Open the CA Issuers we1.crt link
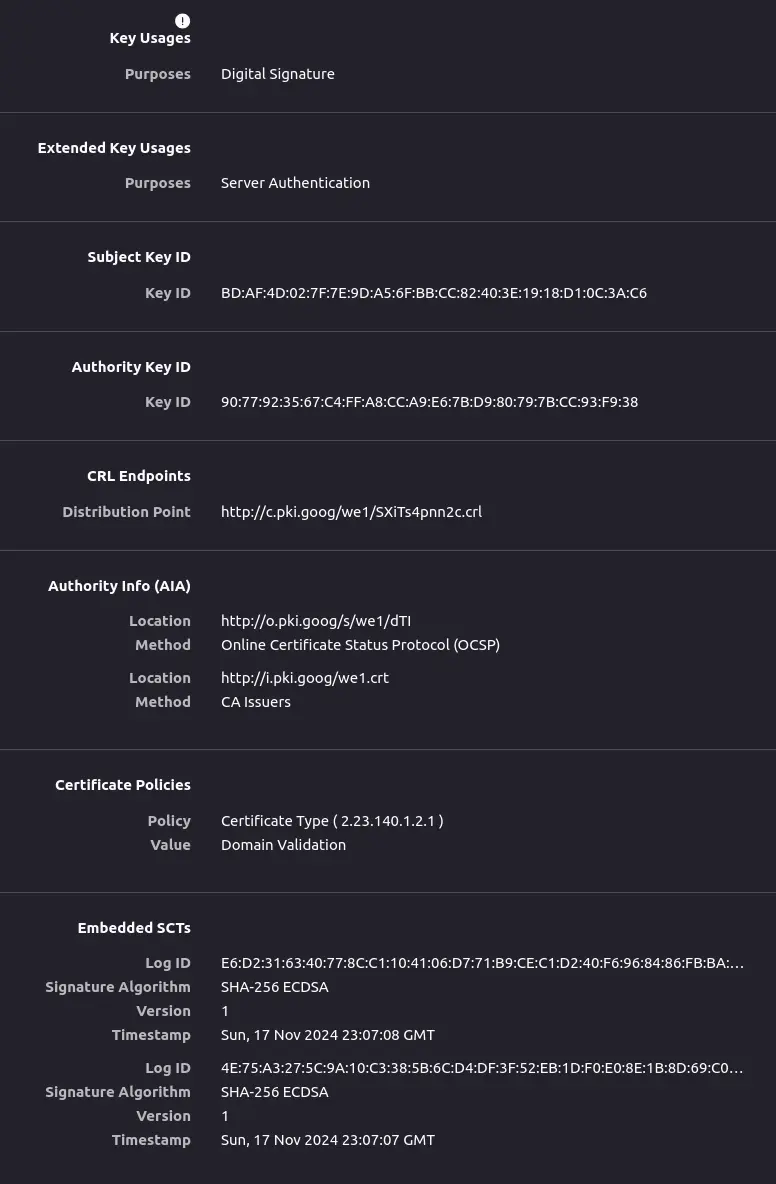Viewport: 776px width, 1184px height. pyautogui.click(x=305, y=678)
